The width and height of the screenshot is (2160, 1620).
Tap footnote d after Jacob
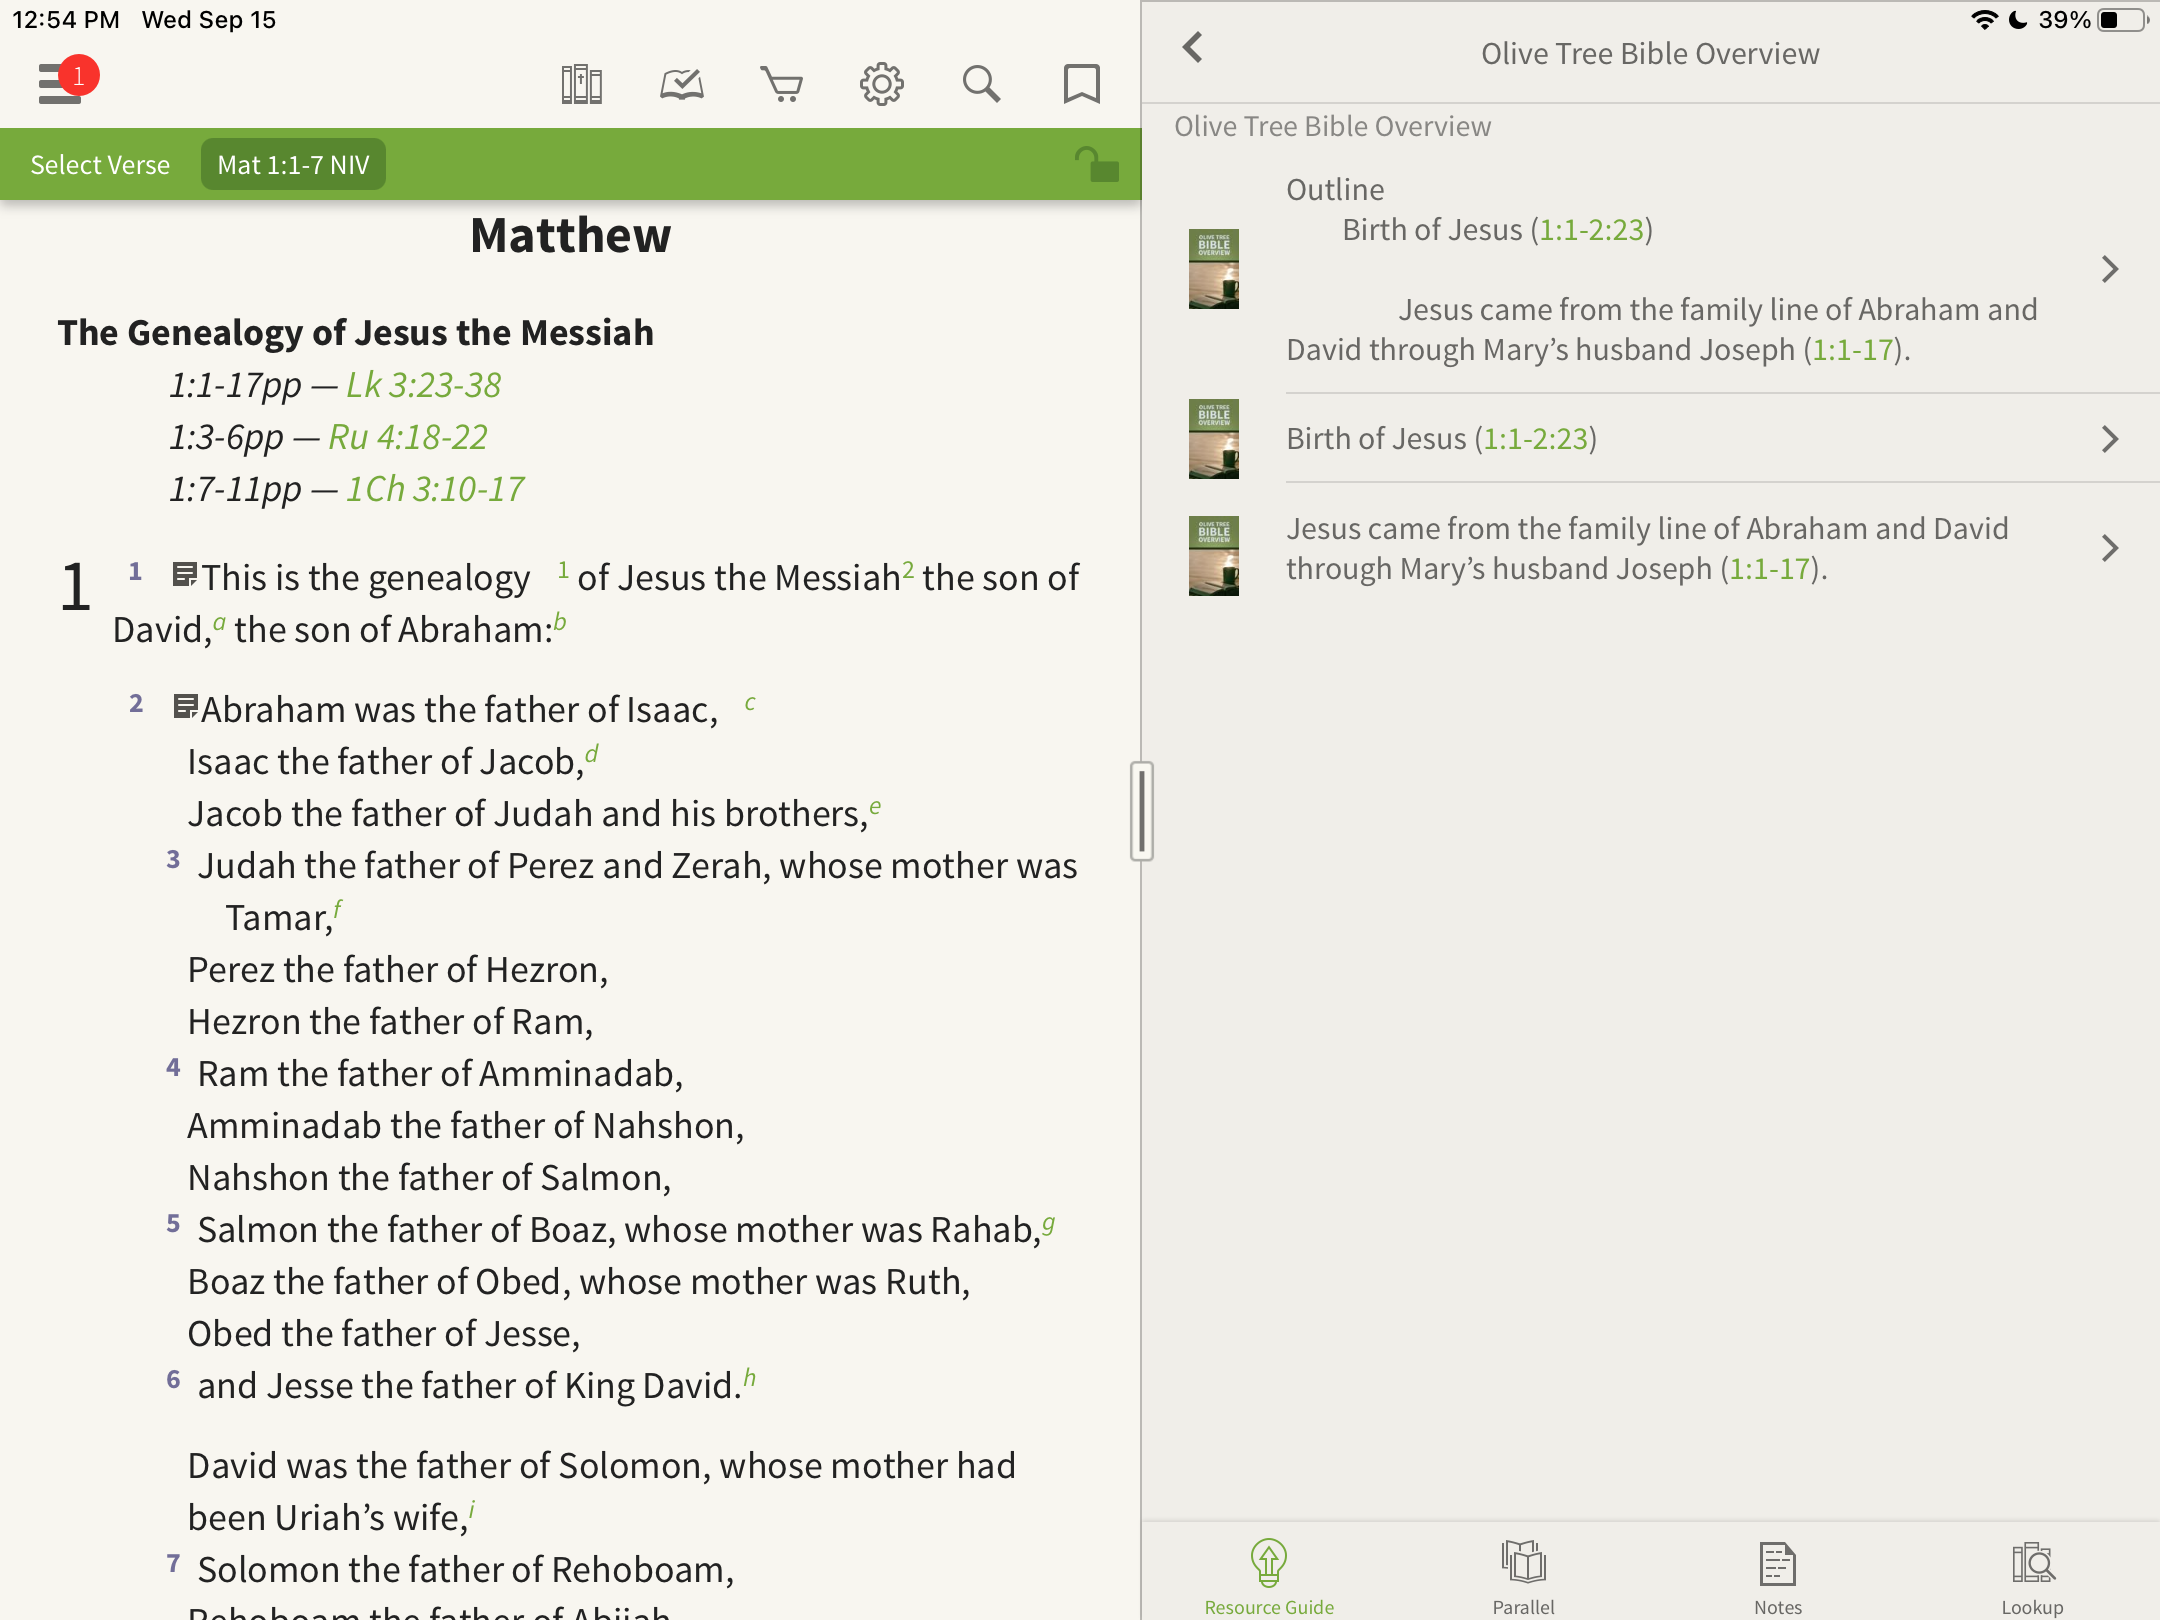592,753
